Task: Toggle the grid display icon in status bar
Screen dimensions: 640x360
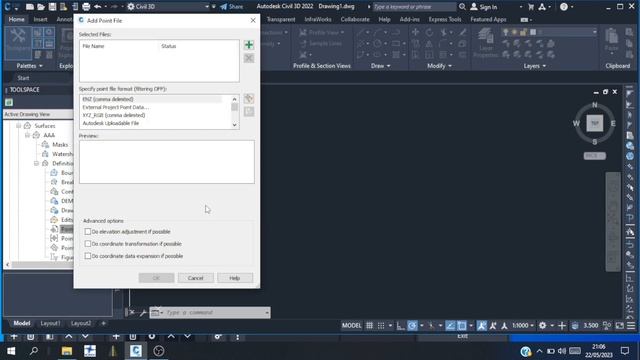Action: pos(369,325)
